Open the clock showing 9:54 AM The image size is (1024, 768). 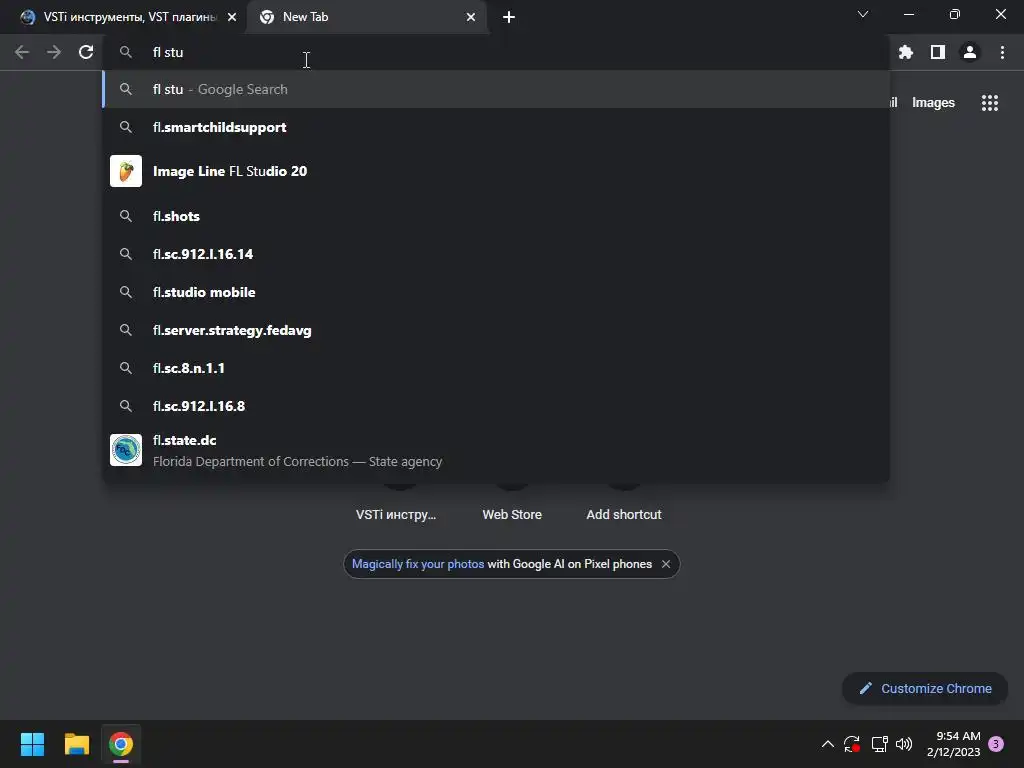[x=953, y=744]
